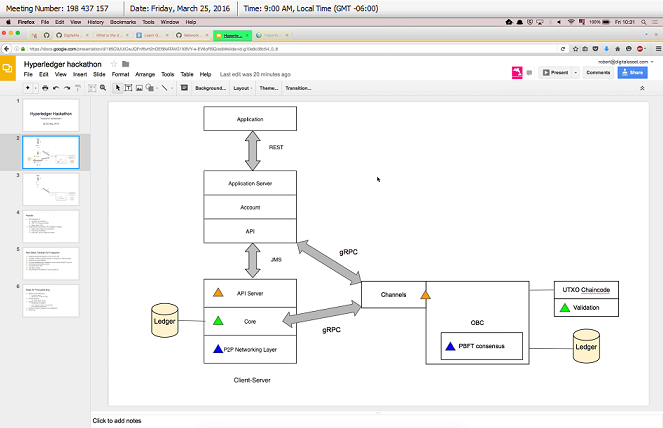
Task: Click the red Adblock icon
Action: coord(640,49)
